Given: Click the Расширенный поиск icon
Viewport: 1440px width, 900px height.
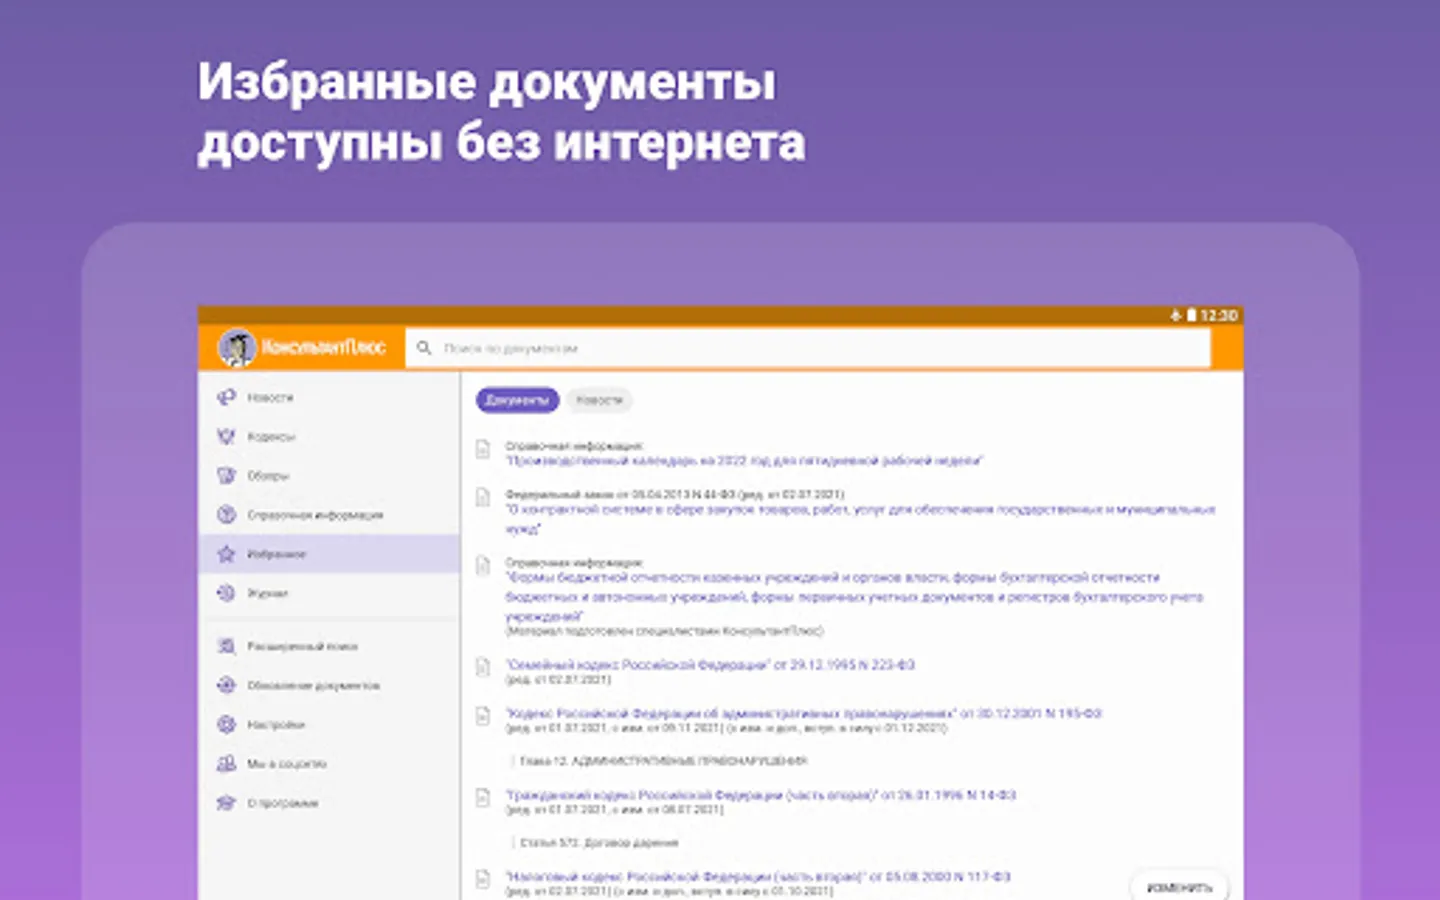Looking at the screenshot, I should (x=227, y=646).
